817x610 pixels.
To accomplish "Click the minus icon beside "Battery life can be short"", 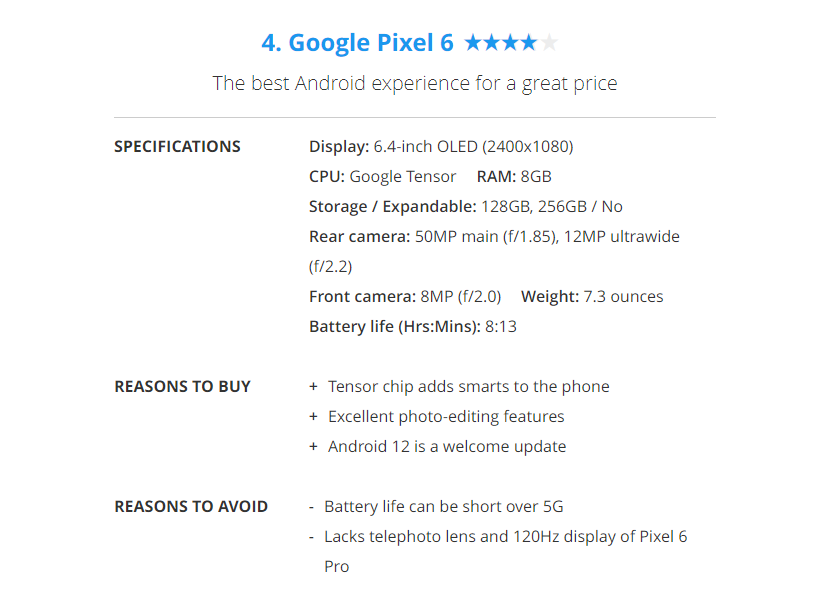I will 313,507.
